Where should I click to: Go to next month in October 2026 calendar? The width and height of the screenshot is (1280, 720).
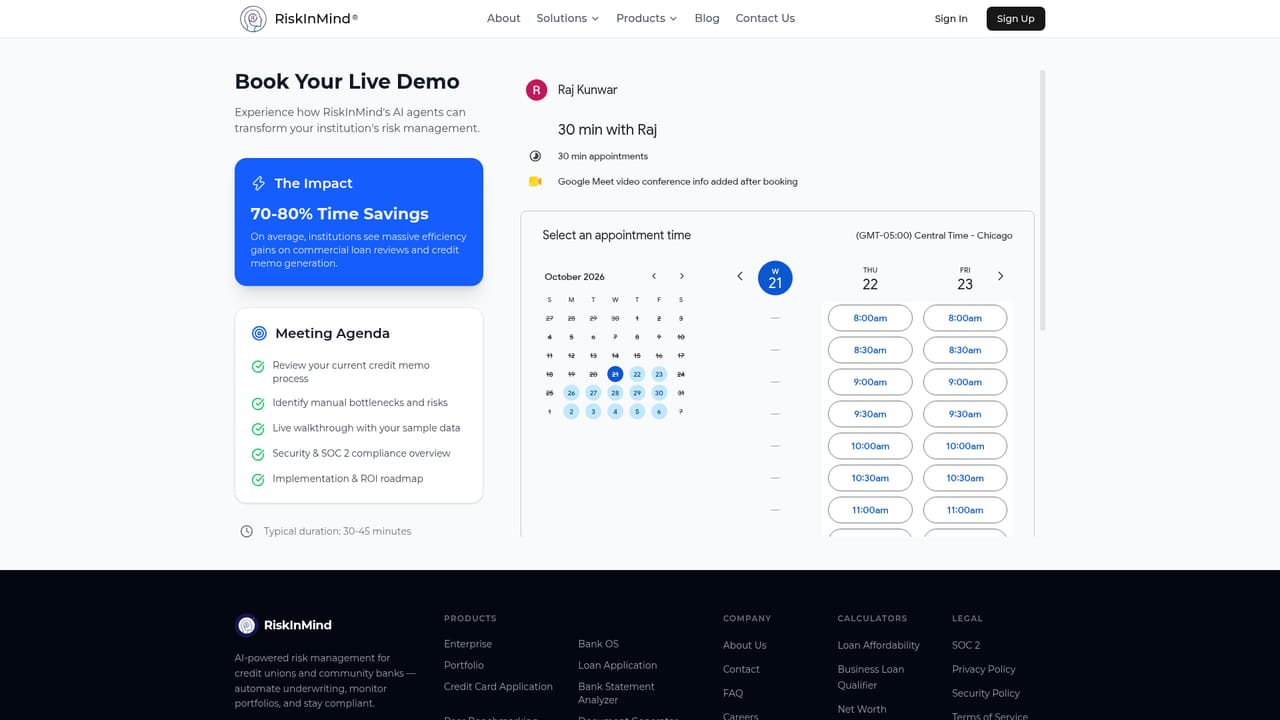[x=682, y=276]
